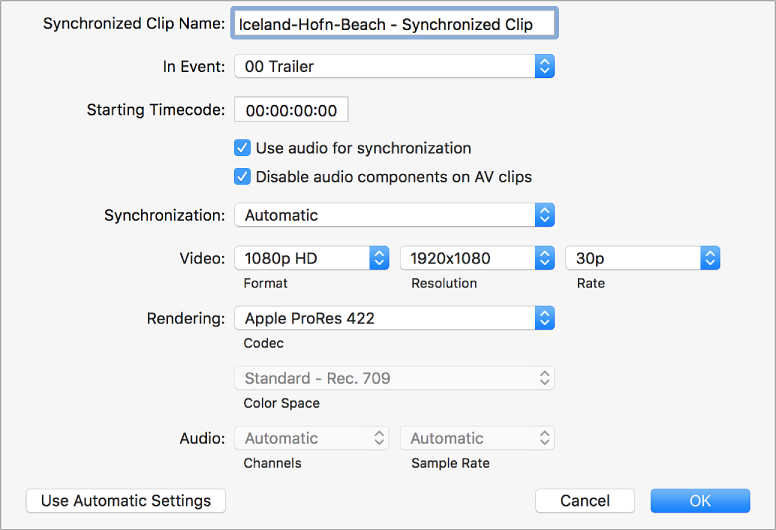
Task: Click the Video Format chevron arrows icon
Action: [x=379, y=258]
